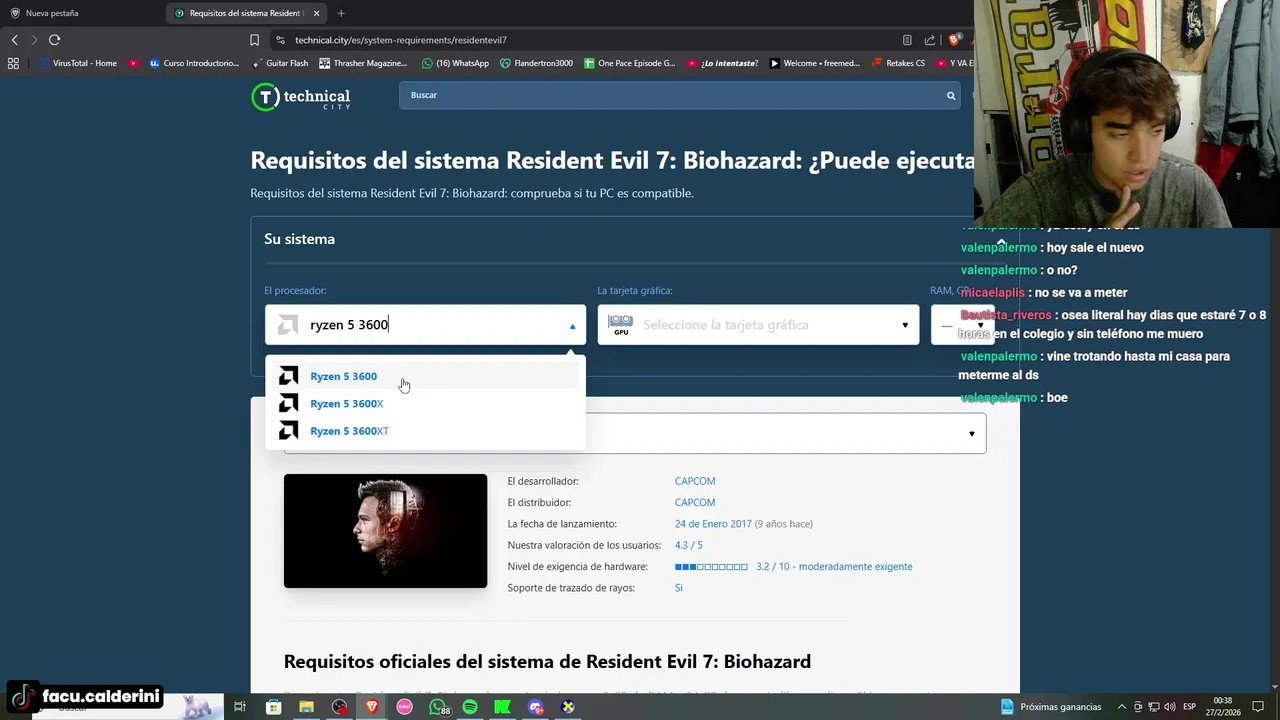Open the bookmarks apps grid icon
Image resolution: width=1280 pixels, height=720 pixels.
click(13, 63)
